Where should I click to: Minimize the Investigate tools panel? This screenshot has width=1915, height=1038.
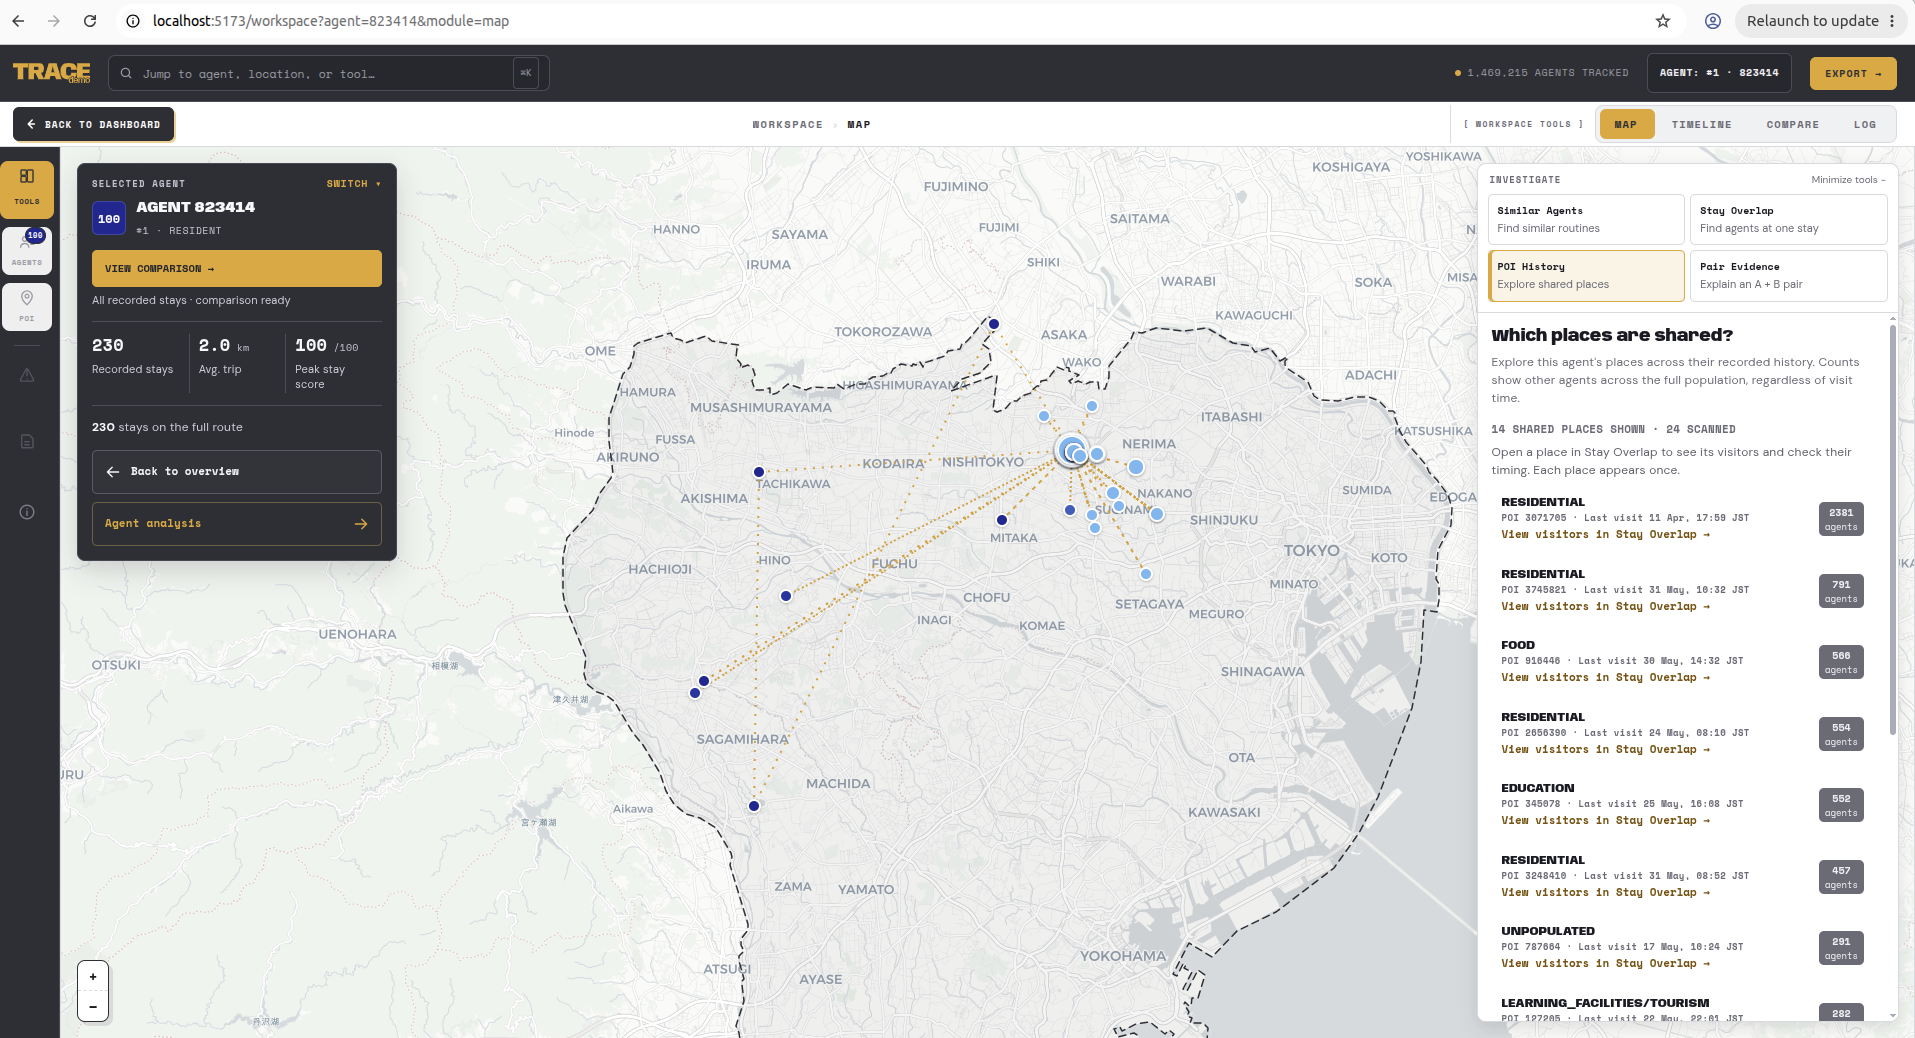coord(1848,180)
